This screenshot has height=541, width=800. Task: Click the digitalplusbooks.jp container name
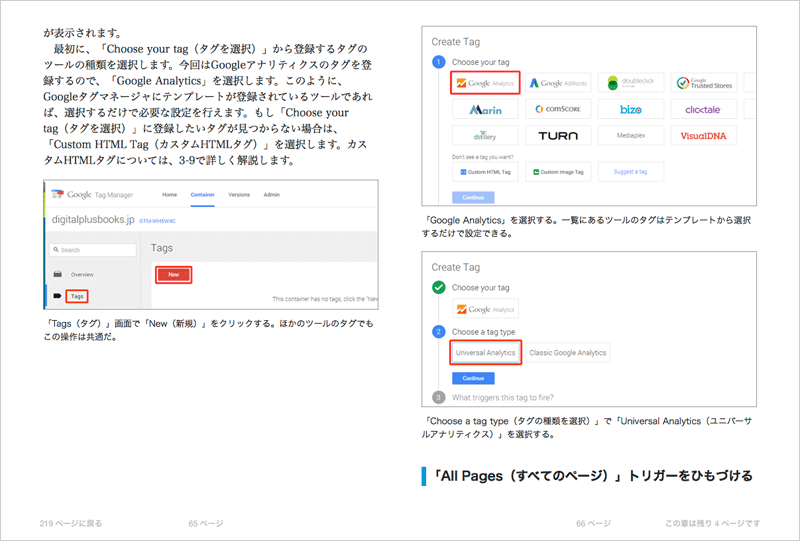point(93,220)
